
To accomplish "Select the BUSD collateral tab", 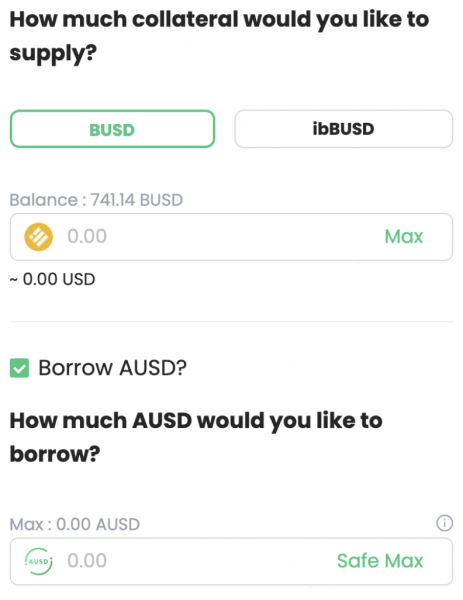I will (x=112, y=129).
